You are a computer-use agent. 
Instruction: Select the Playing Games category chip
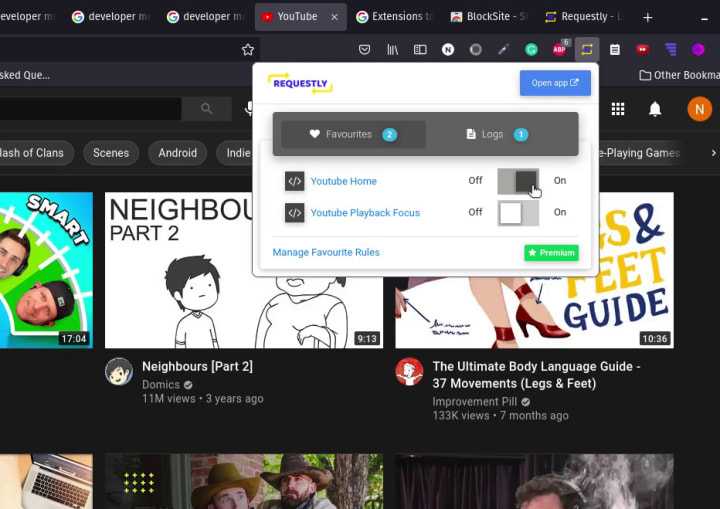coord(640,153)
